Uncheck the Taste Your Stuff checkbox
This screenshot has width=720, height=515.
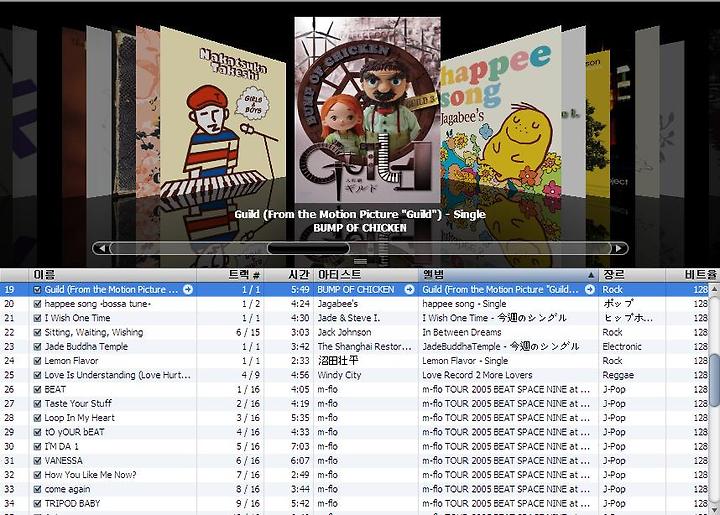tap(38, 403)
